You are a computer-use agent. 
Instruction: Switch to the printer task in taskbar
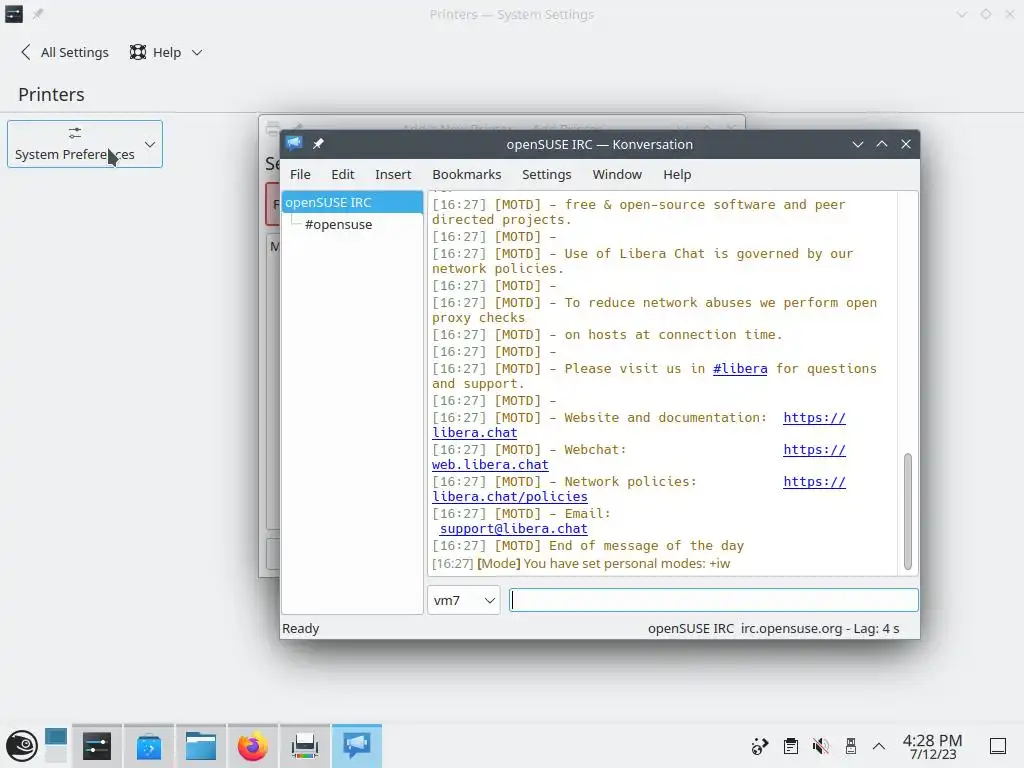pos(305,746)
